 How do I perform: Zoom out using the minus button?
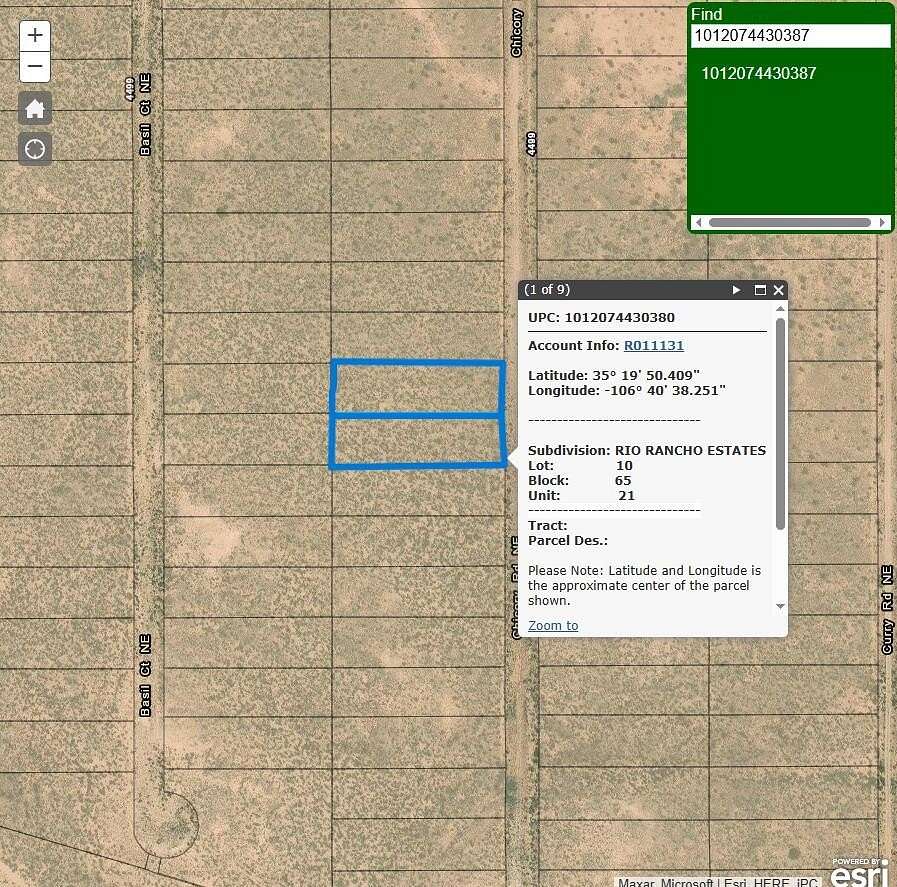pos(34,66)
